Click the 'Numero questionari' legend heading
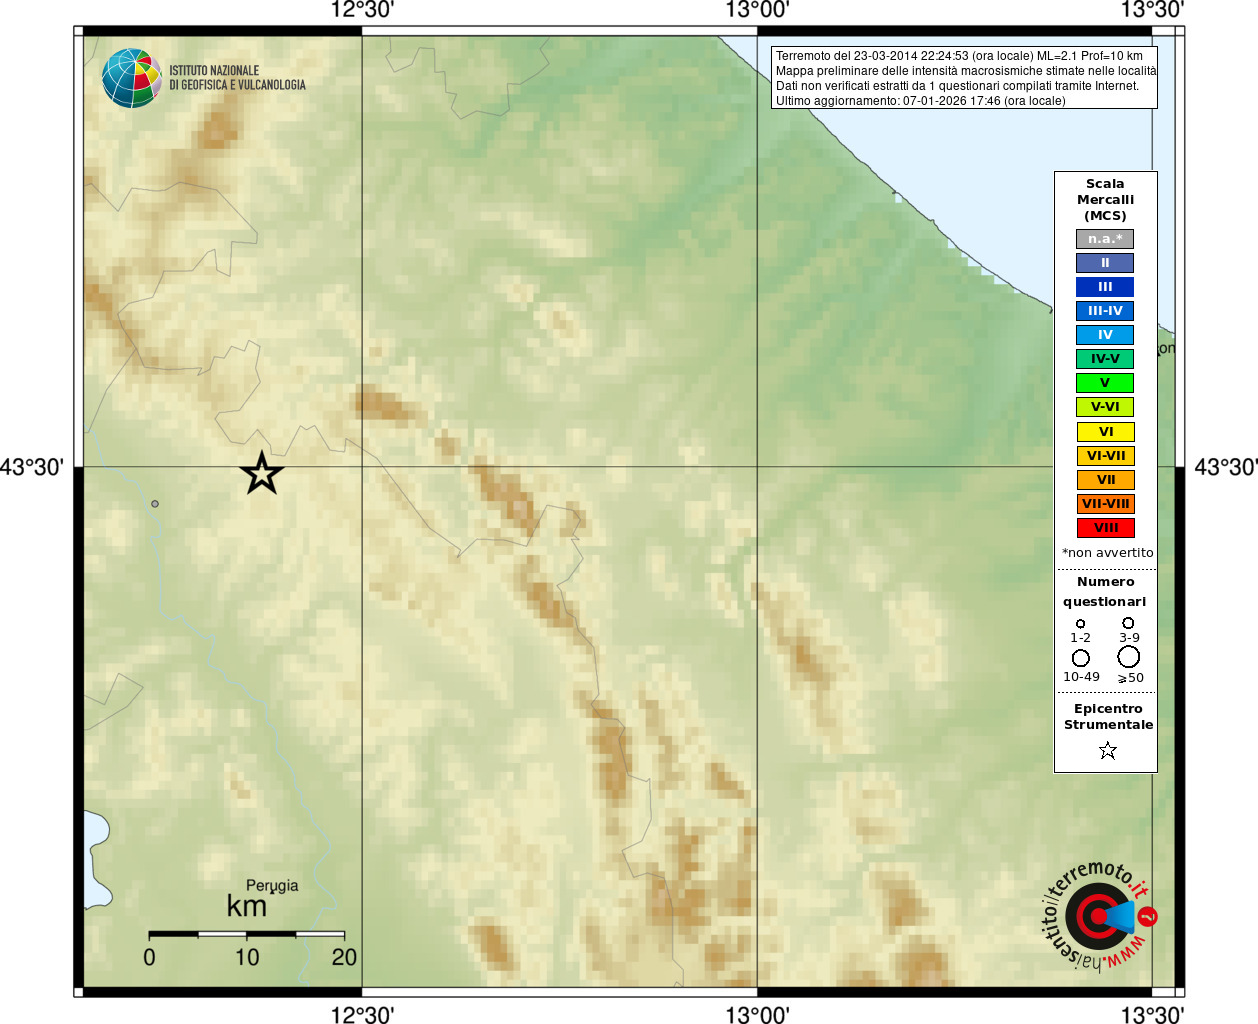The height and width of the screenshot is (1024, 1258). click(x=1105, y=592)
